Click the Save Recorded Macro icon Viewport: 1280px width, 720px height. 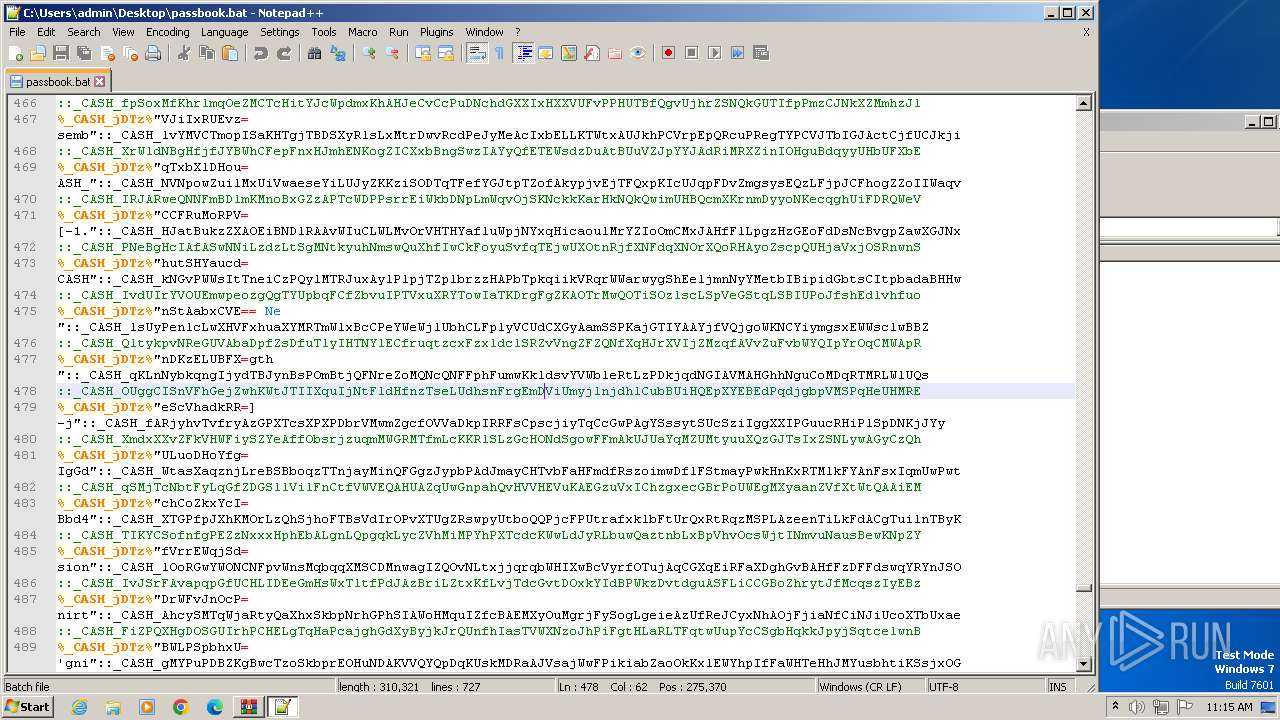[x=761, y=53]
